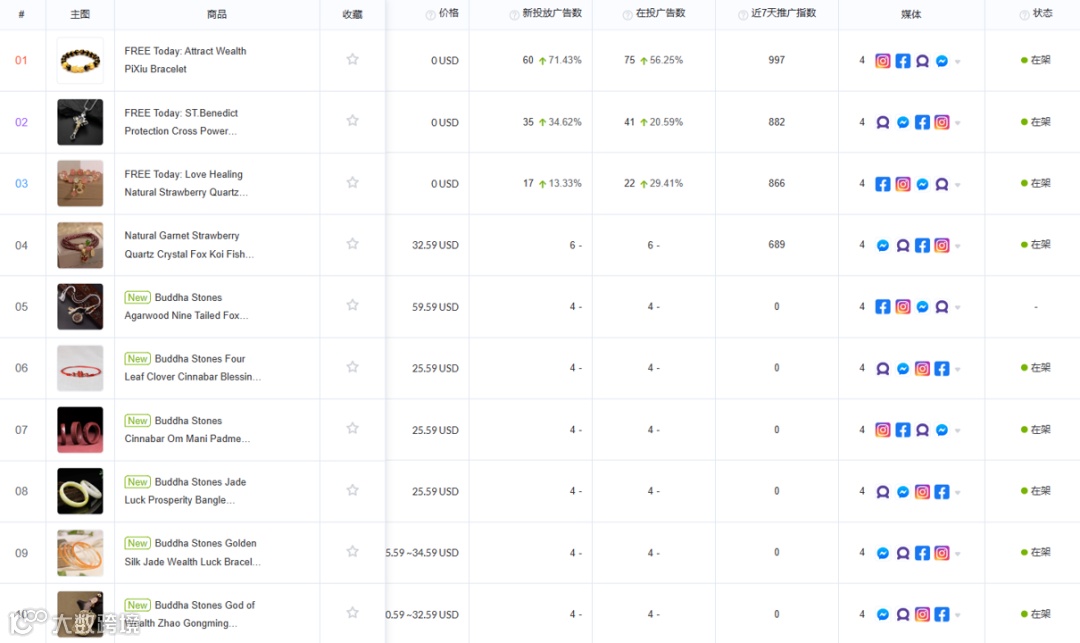Star the Jade Luck Prosperity Bangle row
1080x643 pixels.
[x=352, y=490]
